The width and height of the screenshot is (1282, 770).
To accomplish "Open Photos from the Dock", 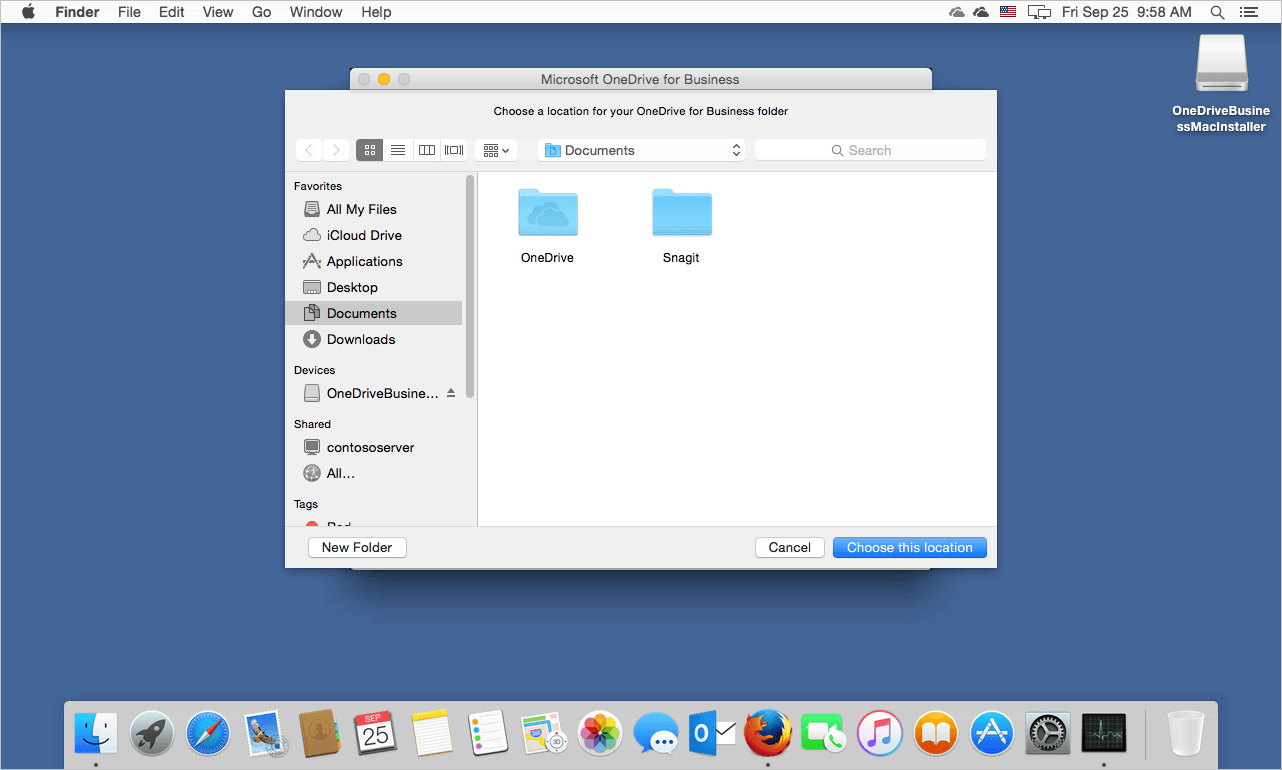I will pyautogui.click(x=601, y=734).
